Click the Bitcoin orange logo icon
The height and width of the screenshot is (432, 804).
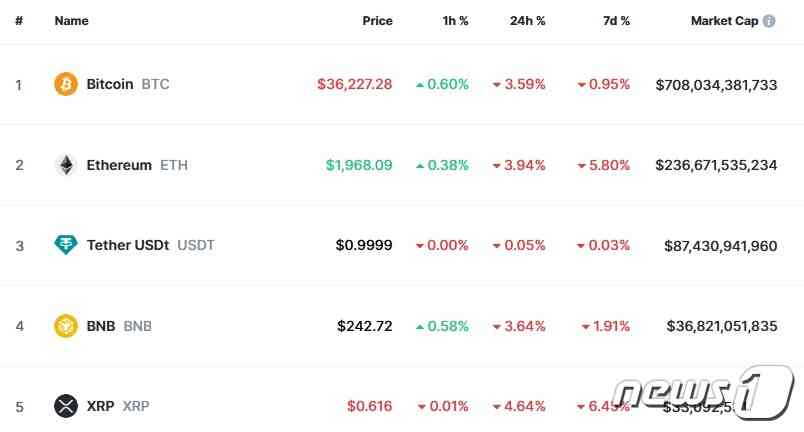click(66, 84)
